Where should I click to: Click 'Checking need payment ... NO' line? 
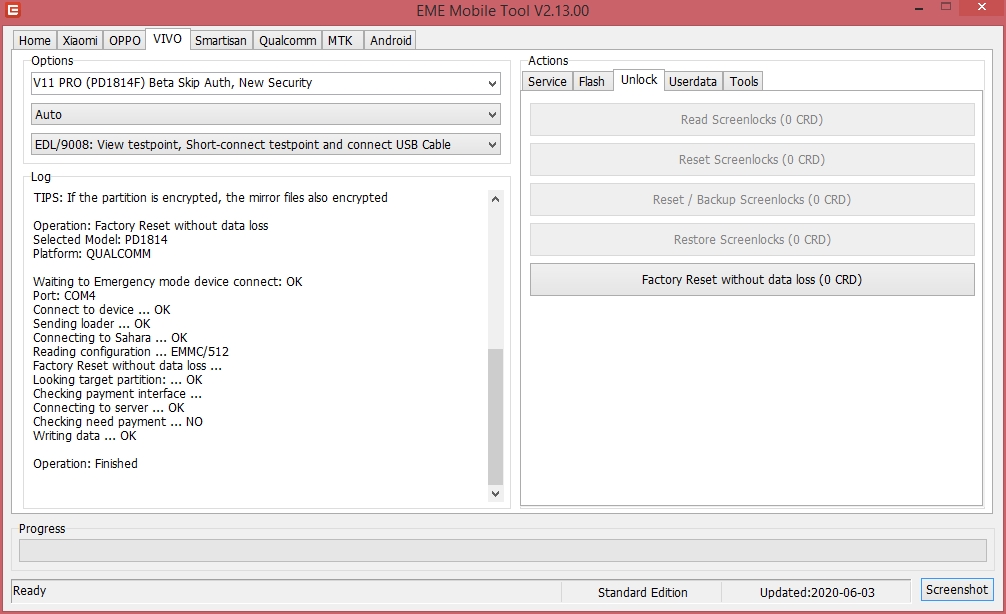(x=117, y=422)
